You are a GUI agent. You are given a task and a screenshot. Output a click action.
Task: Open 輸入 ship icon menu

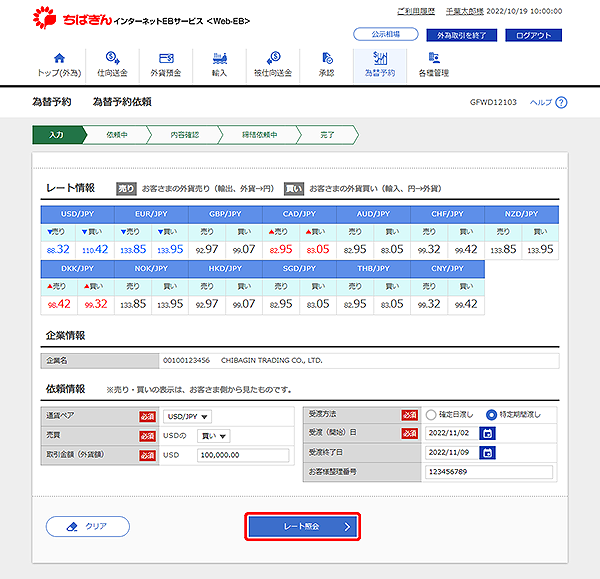[x=220, y=58]
